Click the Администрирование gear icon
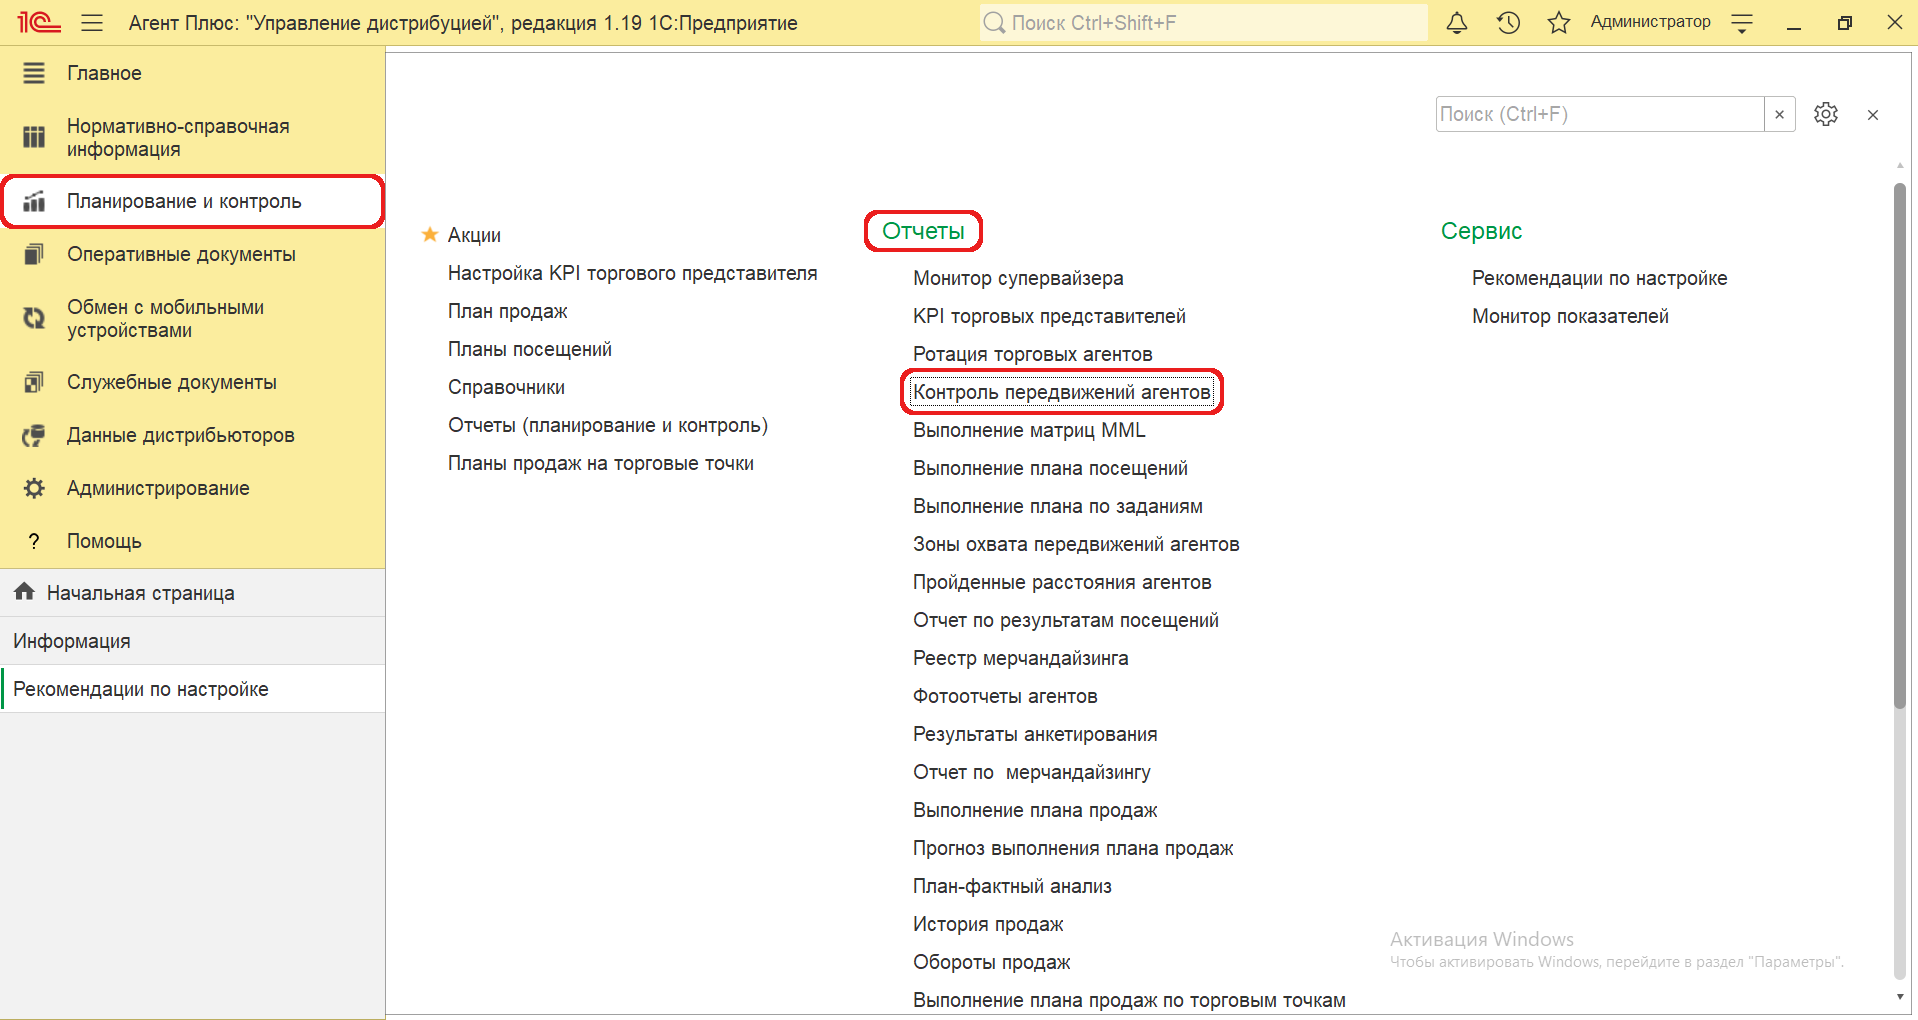 click(x=34, y=488)
